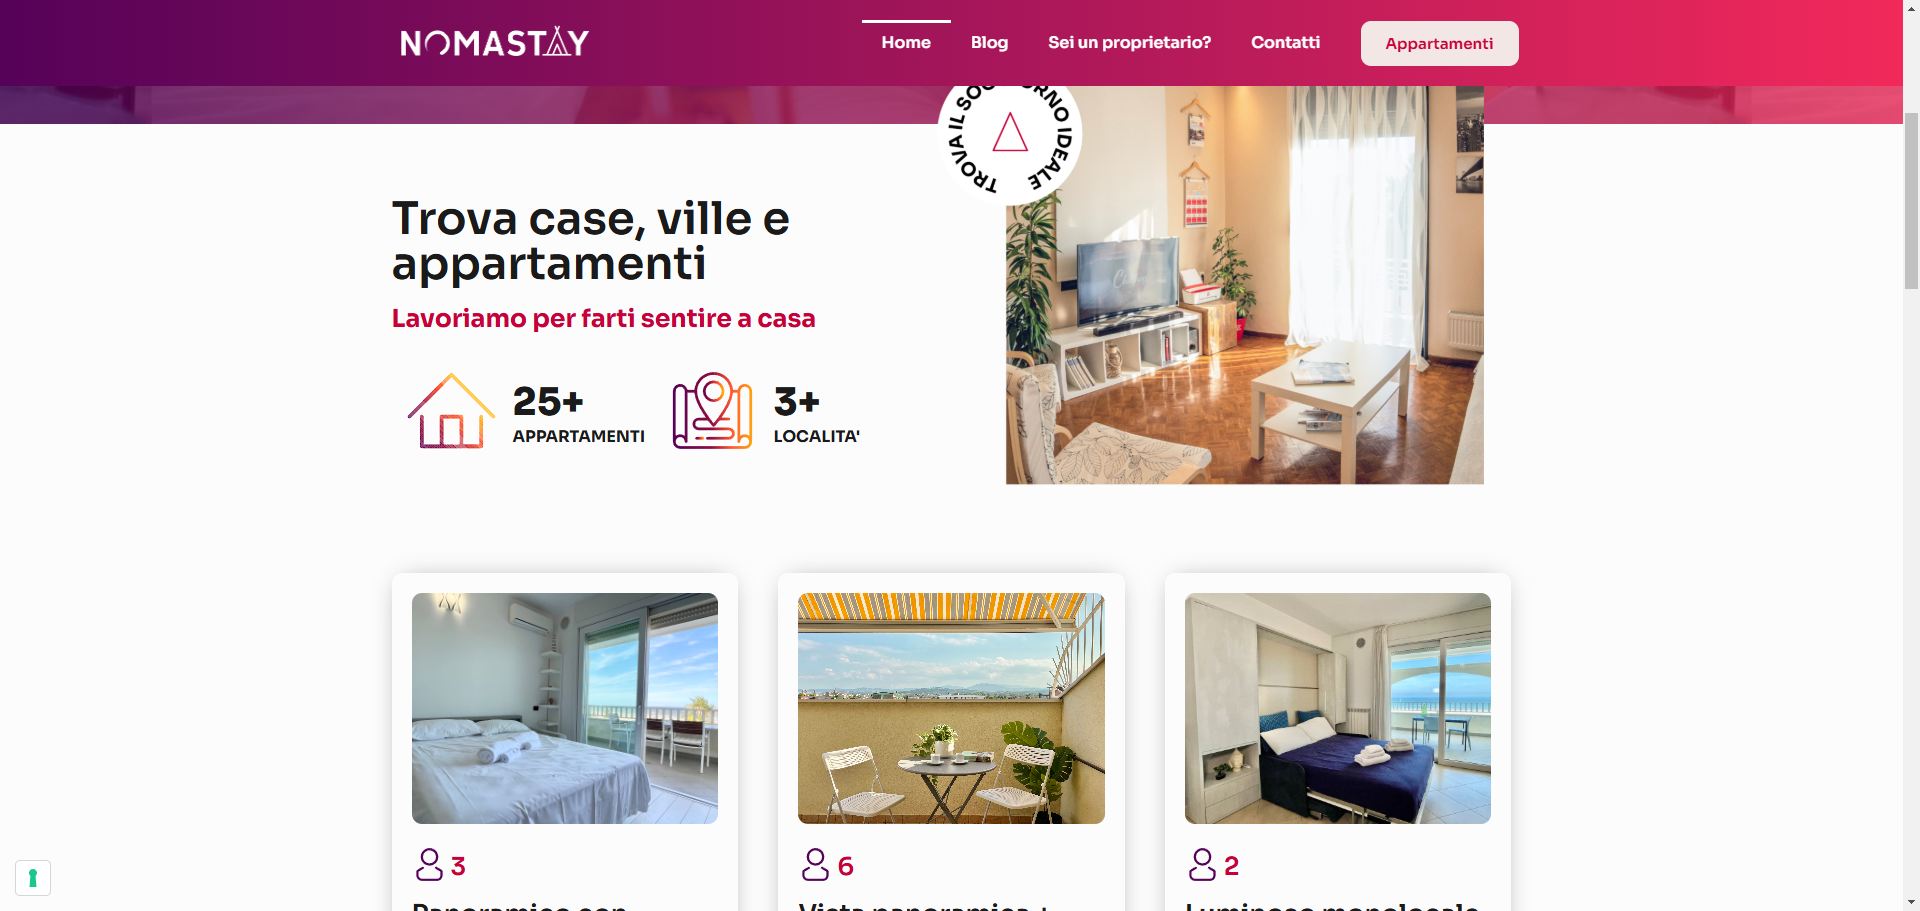Click the house icon beside 25+ Appartamenti

[451, 411]
